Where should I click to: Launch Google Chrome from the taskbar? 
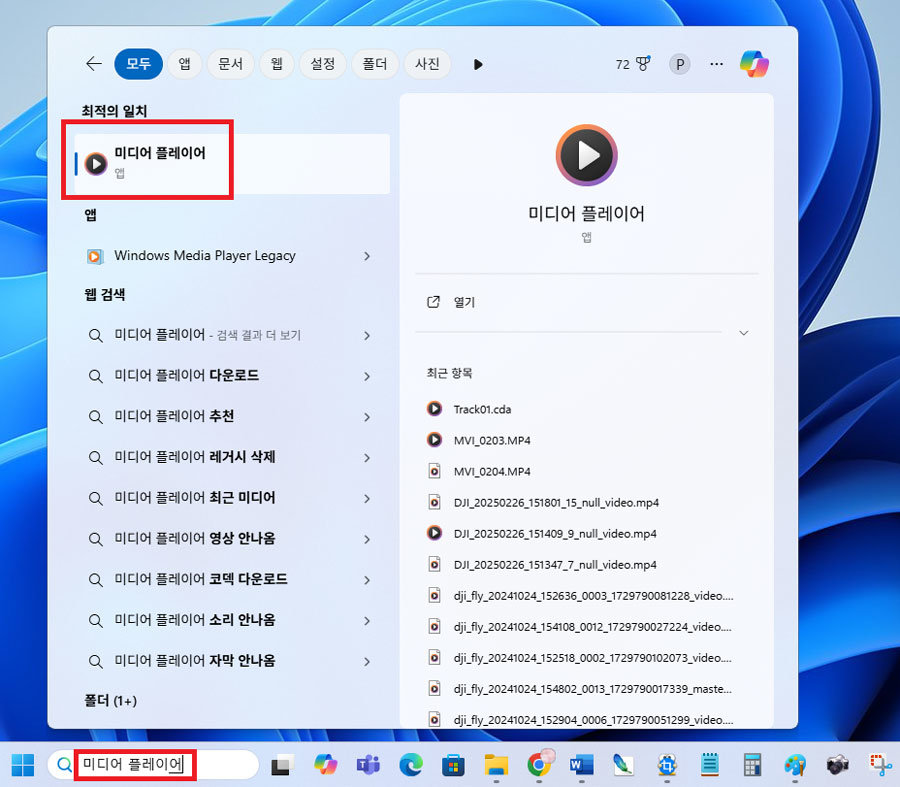539,765
